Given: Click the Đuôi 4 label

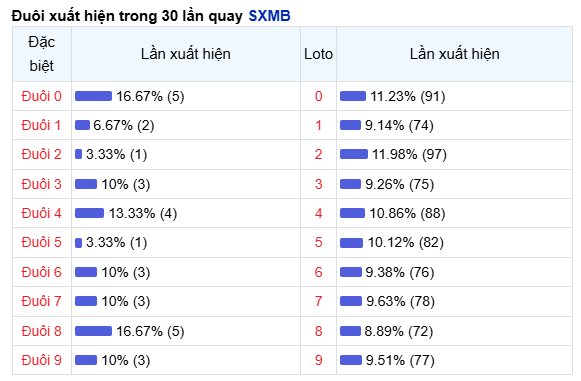Looking at the screenshot, I should pyautogui.click(x=42, y=213).
